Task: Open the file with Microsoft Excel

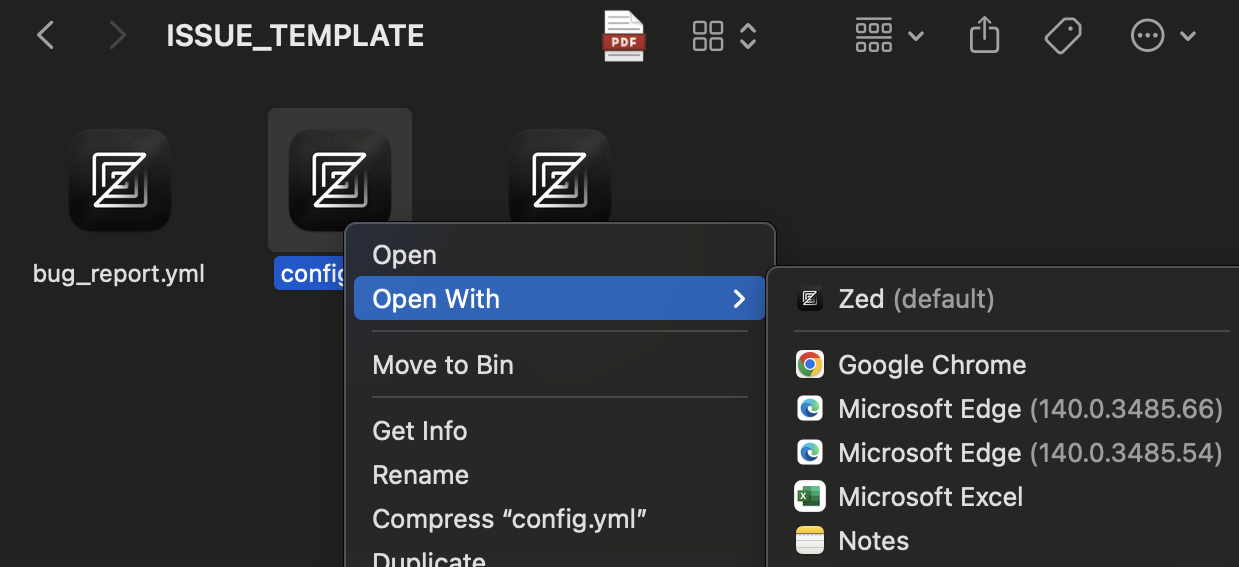Action: coord(929,497)
